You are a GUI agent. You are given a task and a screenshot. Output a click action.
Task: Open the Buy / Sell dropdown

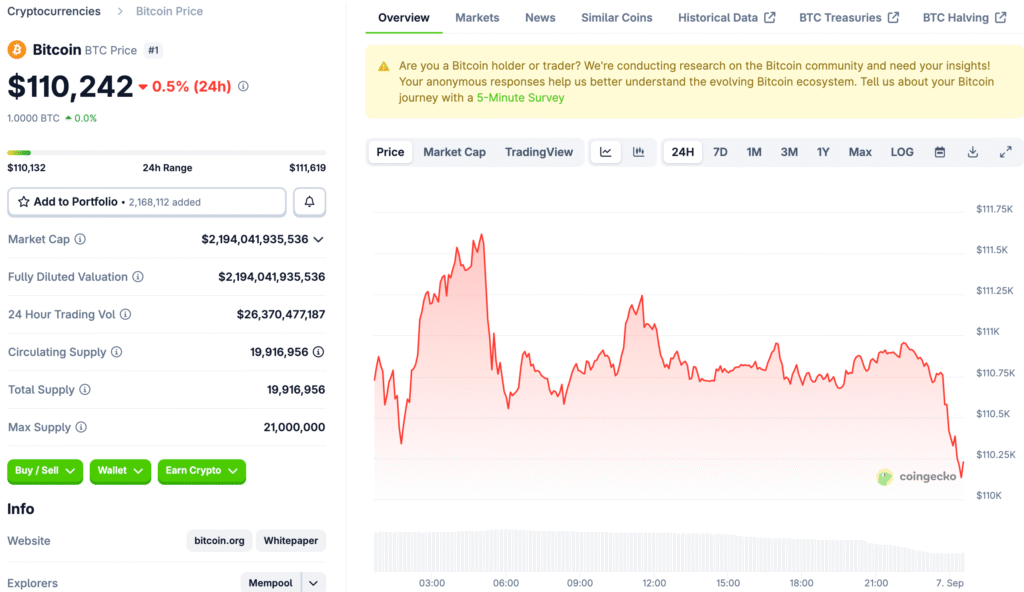point(45,471)
